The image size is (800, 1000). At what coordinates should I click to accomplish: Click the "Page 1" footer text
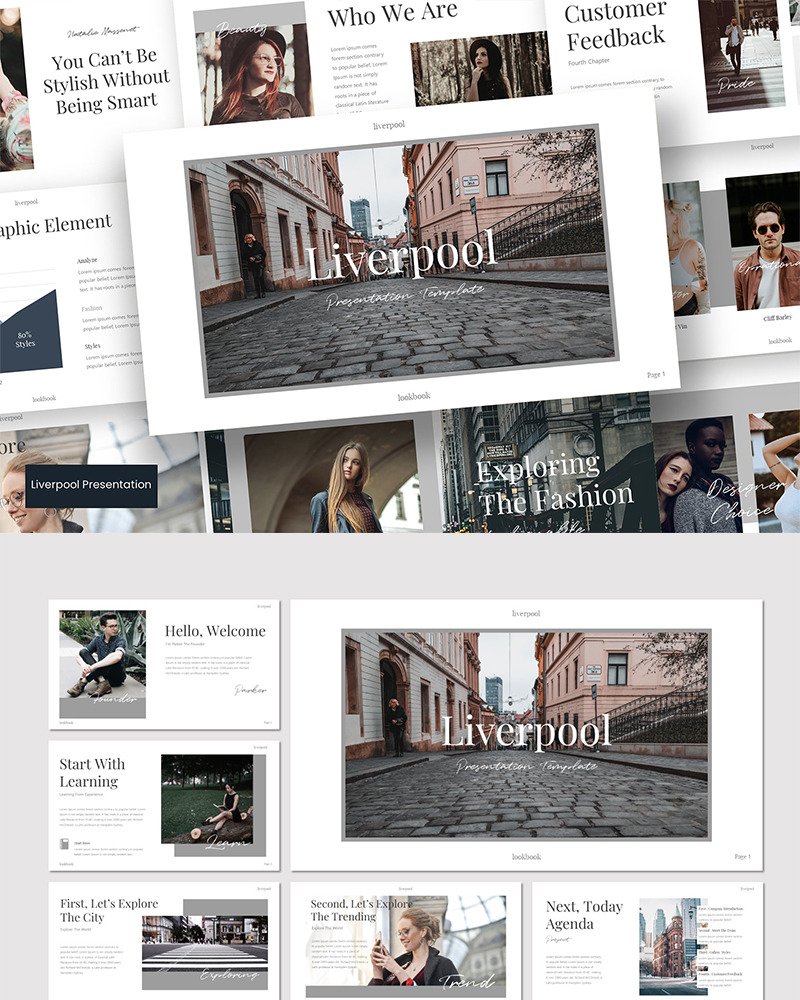pos(655,375)
